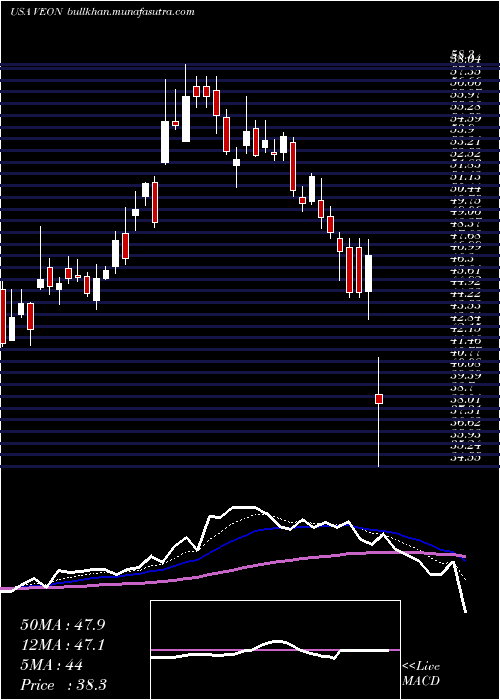Click the gap-down red candle near 38.3
Image resolution: width=500 pixels, height=700 pixels.
[x=379, y=399]
